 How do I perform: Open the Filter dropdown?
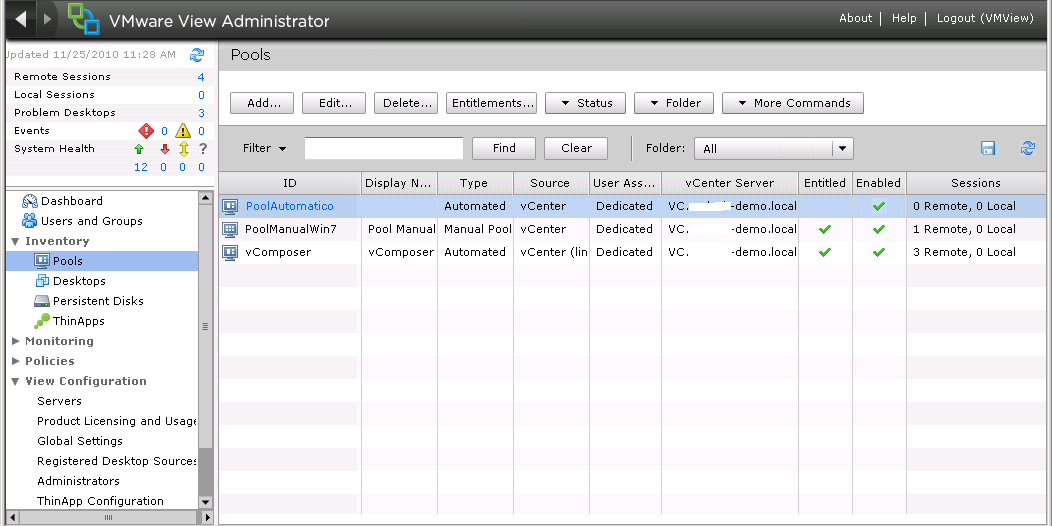click(x=264, y=148)
